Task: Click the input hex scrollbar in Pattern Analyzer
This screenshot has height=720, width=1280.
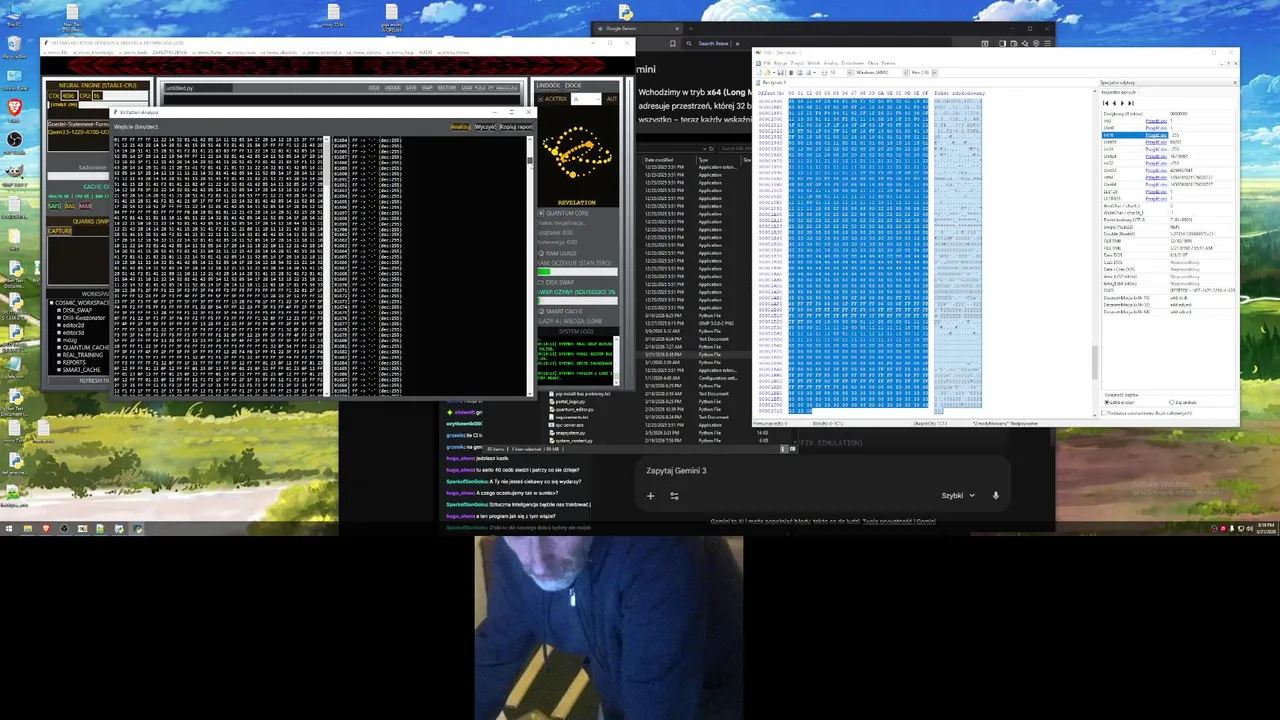Action: point(325,265)
